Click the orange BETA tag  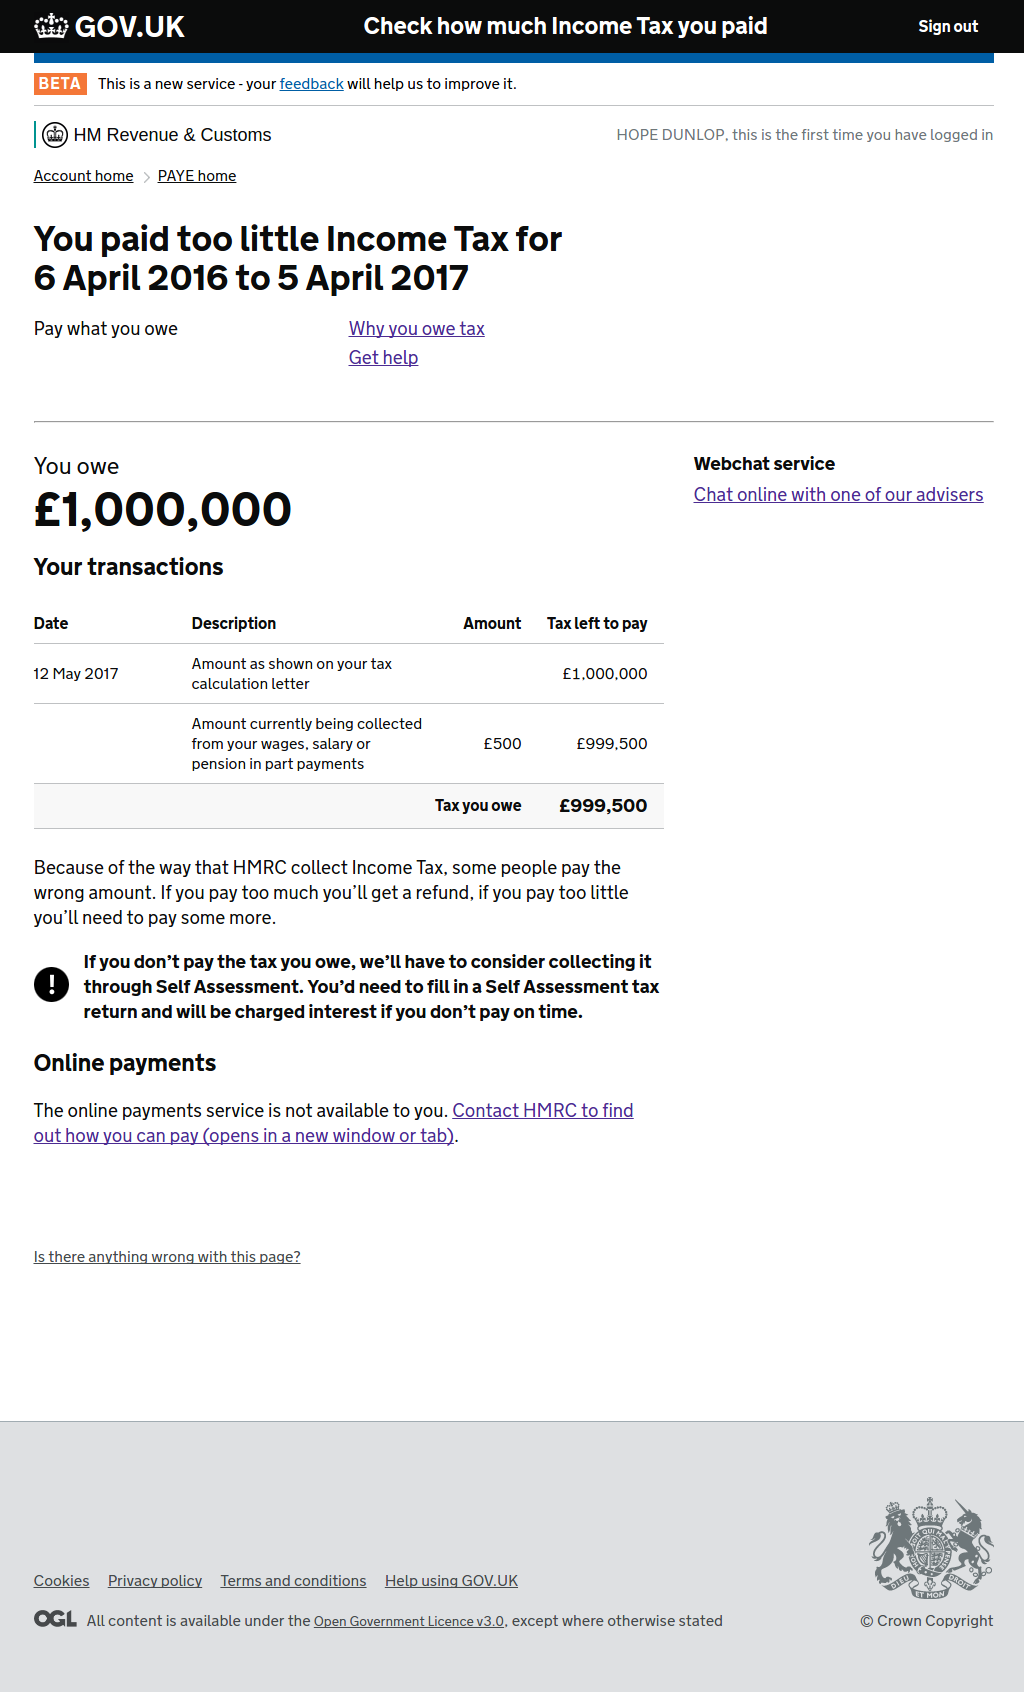[60, 84]
